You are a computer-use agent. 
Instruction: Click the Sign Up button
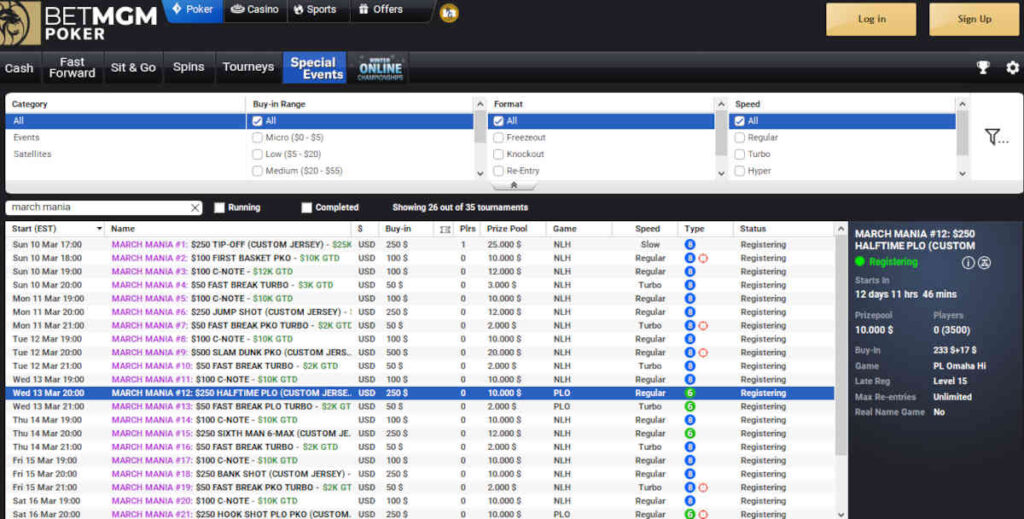974,19
